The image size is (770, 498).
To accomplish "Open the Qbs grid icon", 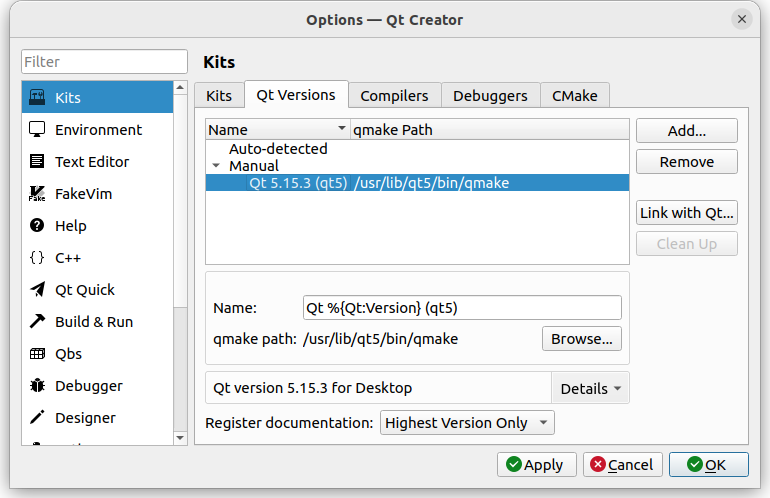I will [x=37, y=354].
